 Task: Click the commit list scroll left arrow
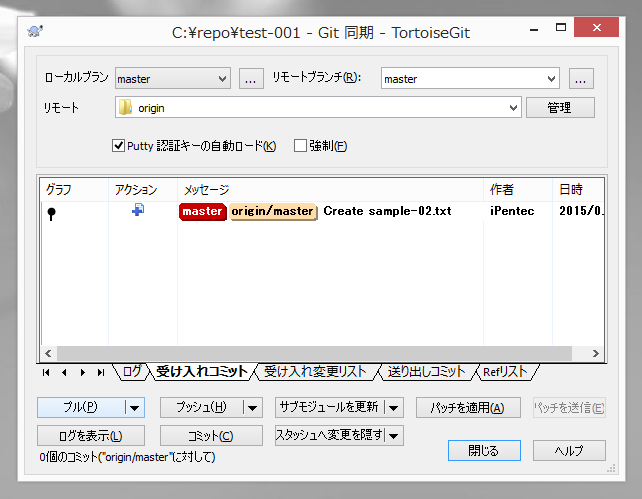click(x=48, y=353)
